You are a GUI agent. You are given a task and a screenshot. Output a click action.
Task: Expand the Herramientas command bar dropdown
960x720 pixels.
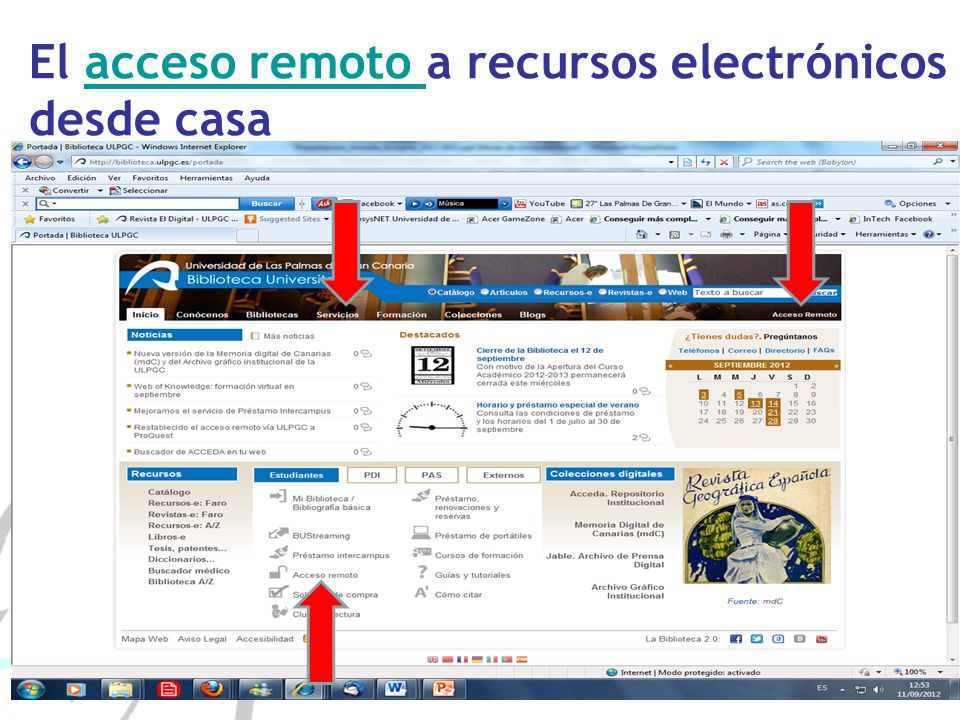913,234
